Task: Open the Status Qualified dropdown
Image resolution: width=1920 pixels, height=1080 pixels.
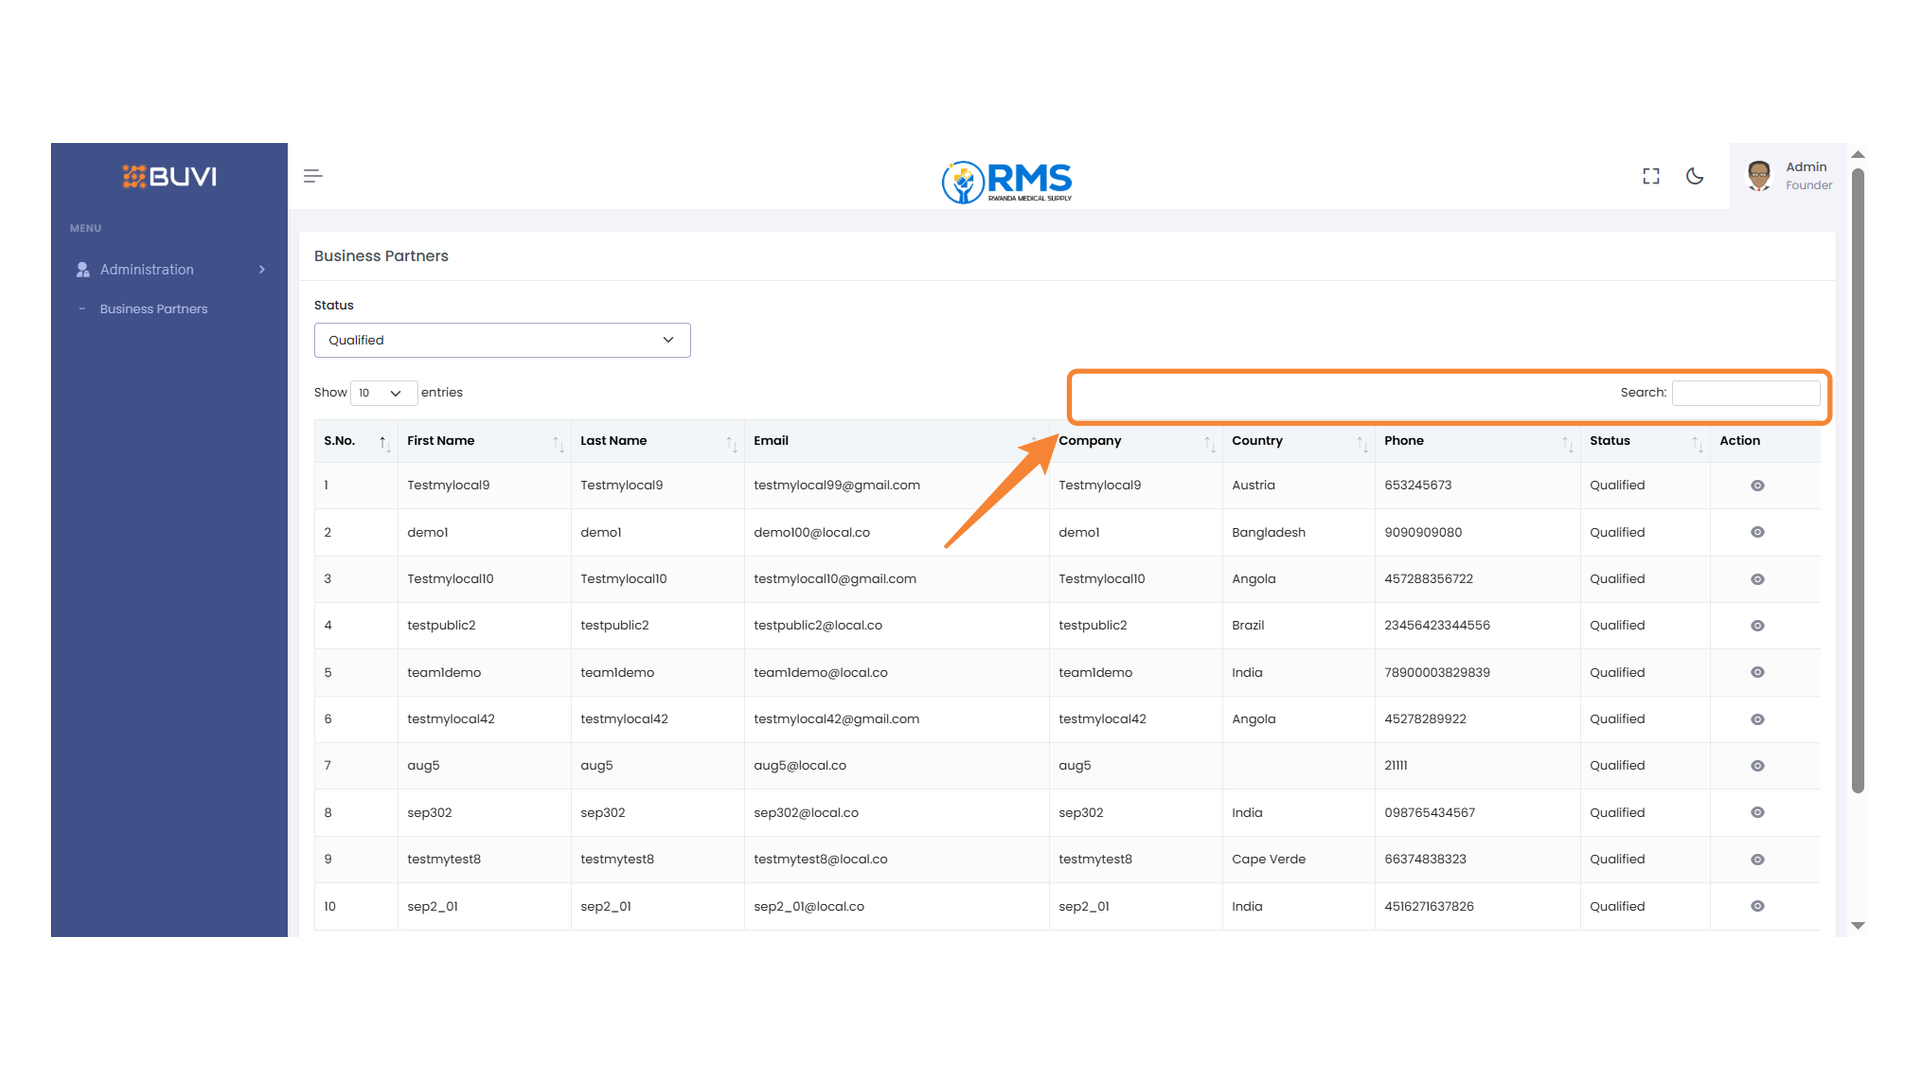Action: (502, 340)
